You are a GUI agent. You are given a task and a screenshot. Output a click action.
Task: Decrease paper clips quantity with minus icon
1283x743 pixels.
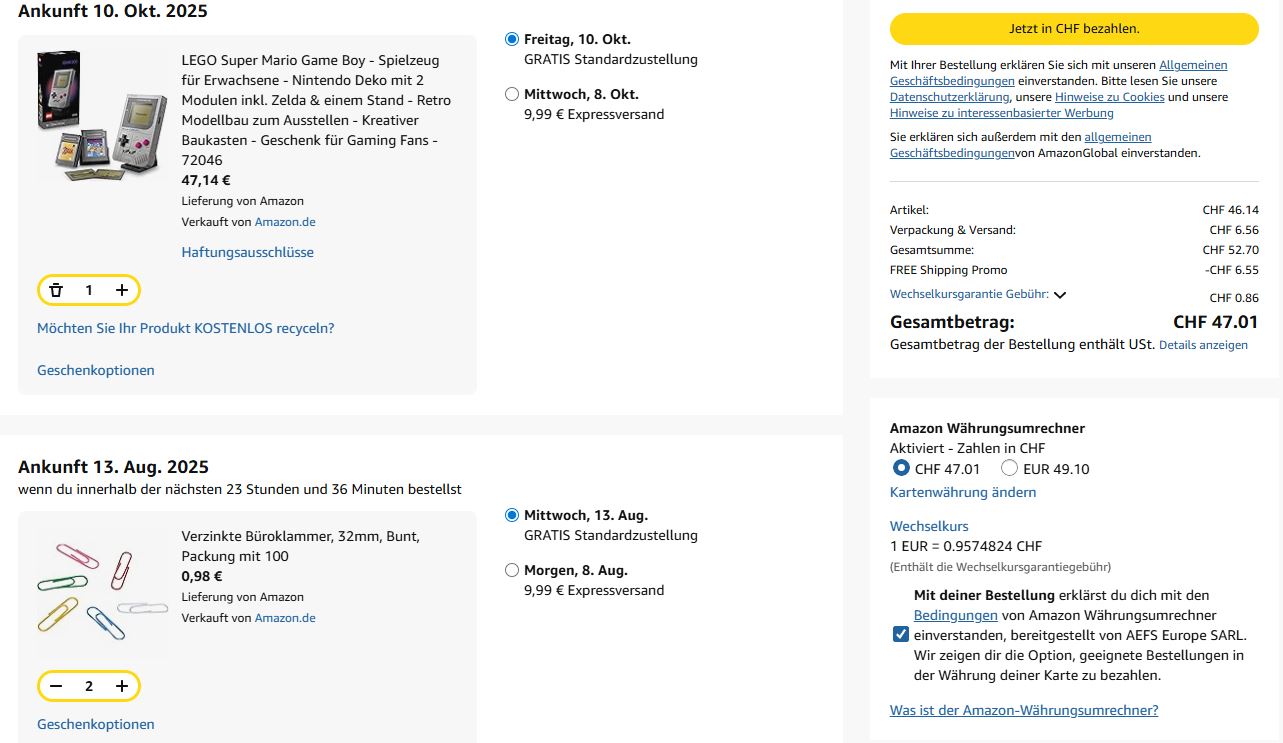56,686
